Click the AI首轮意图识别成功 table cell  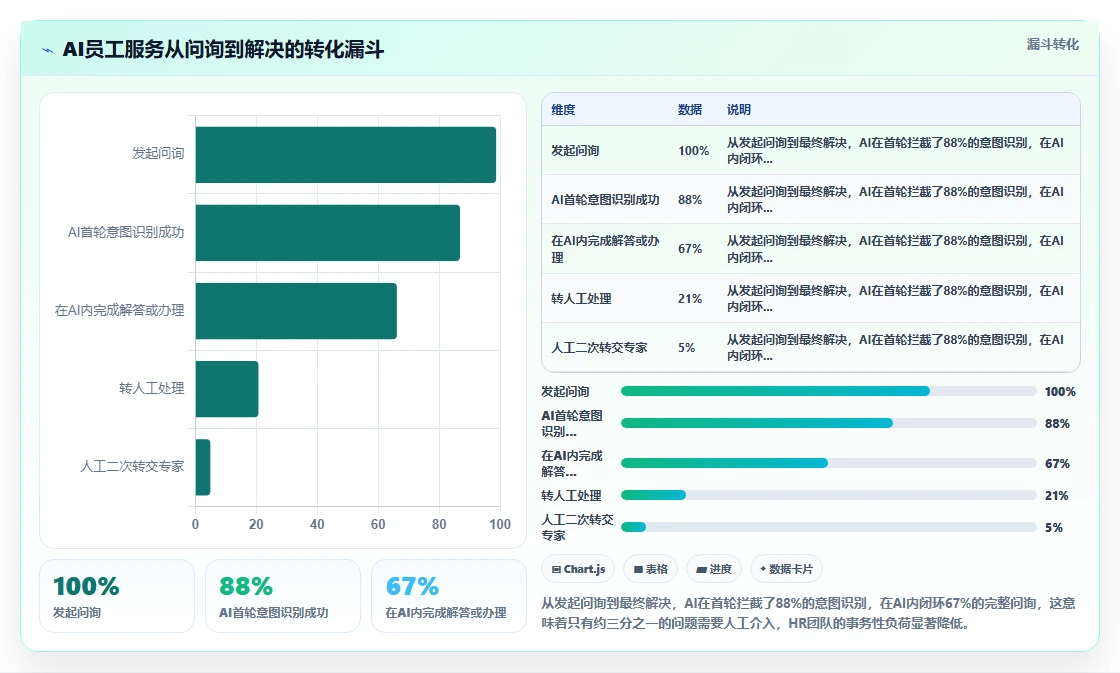click(x=605, y=199)
